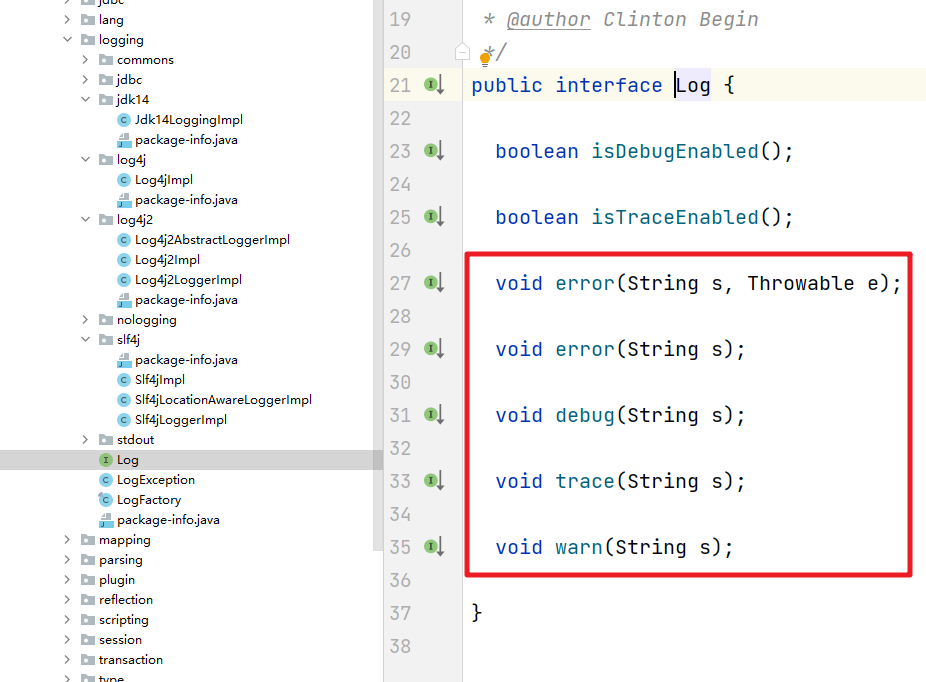
Task: Click the project tree vertical scrollbar
Action: 378,275
